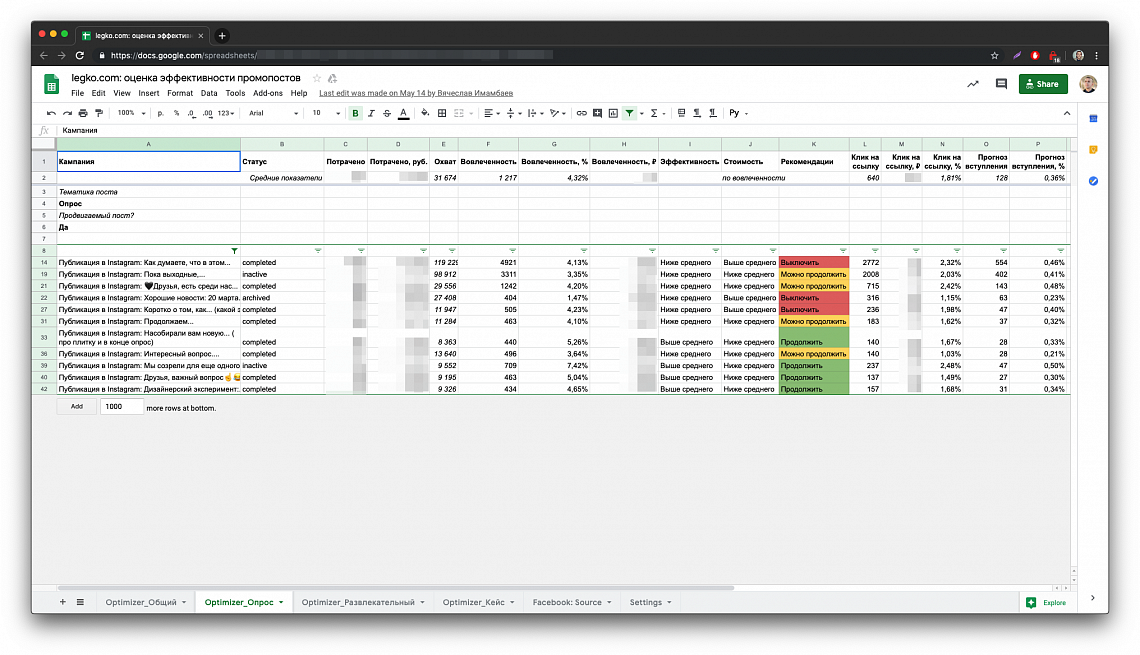This screenshot has height=655, width=1140.
Task: Click the rows count input field
Action: [x=121, y=407]
